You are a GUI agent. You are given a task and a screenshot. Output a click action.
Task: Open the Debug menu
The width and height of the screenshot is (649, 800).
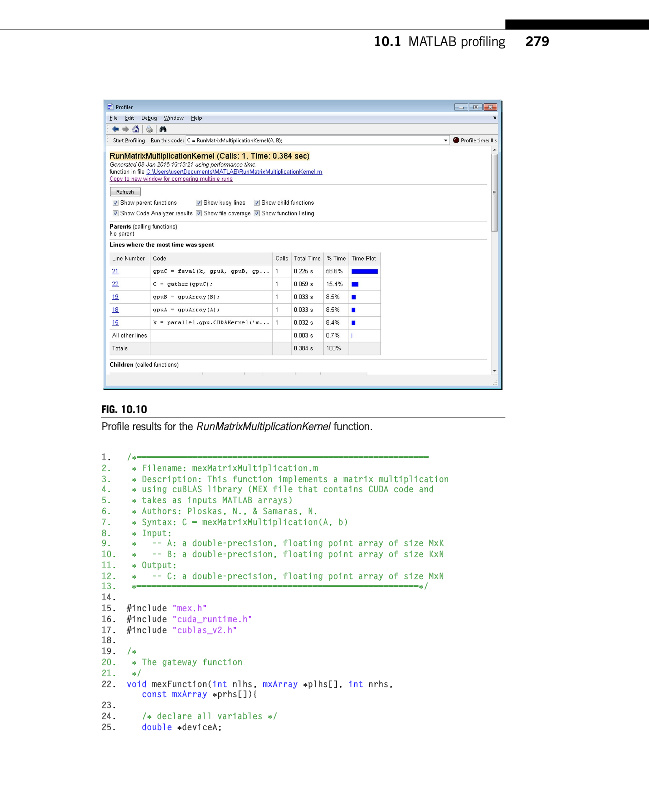[150, 118]
